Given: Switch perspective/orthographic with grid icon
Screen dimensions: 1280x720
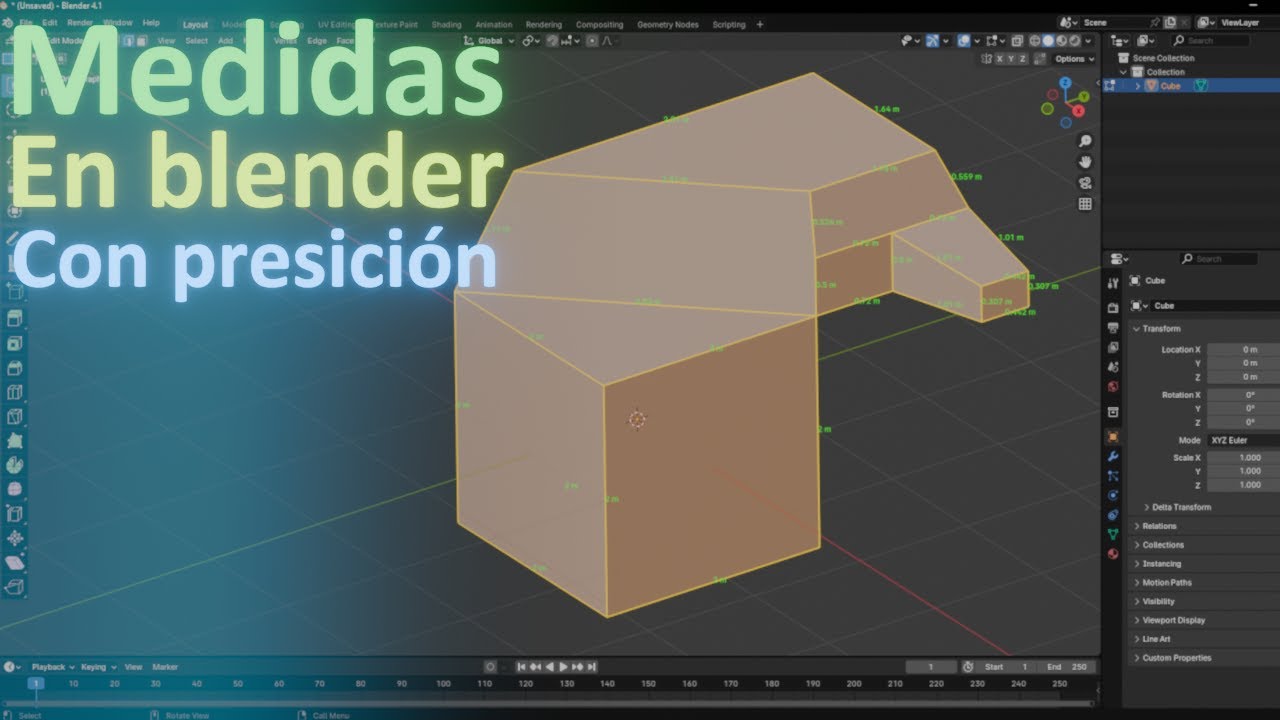Looking at the screenshot, I should click(x=1085, y=204).
